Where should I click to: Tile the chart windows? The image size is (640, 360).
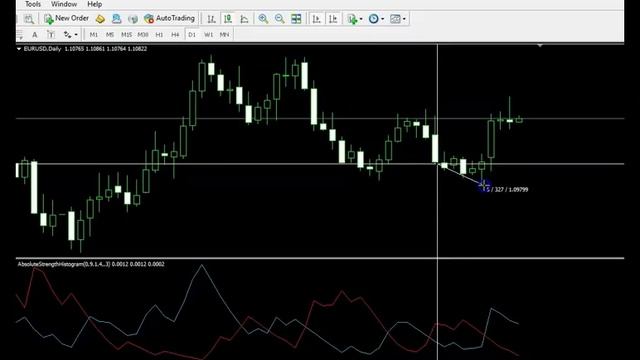point(296,19)
